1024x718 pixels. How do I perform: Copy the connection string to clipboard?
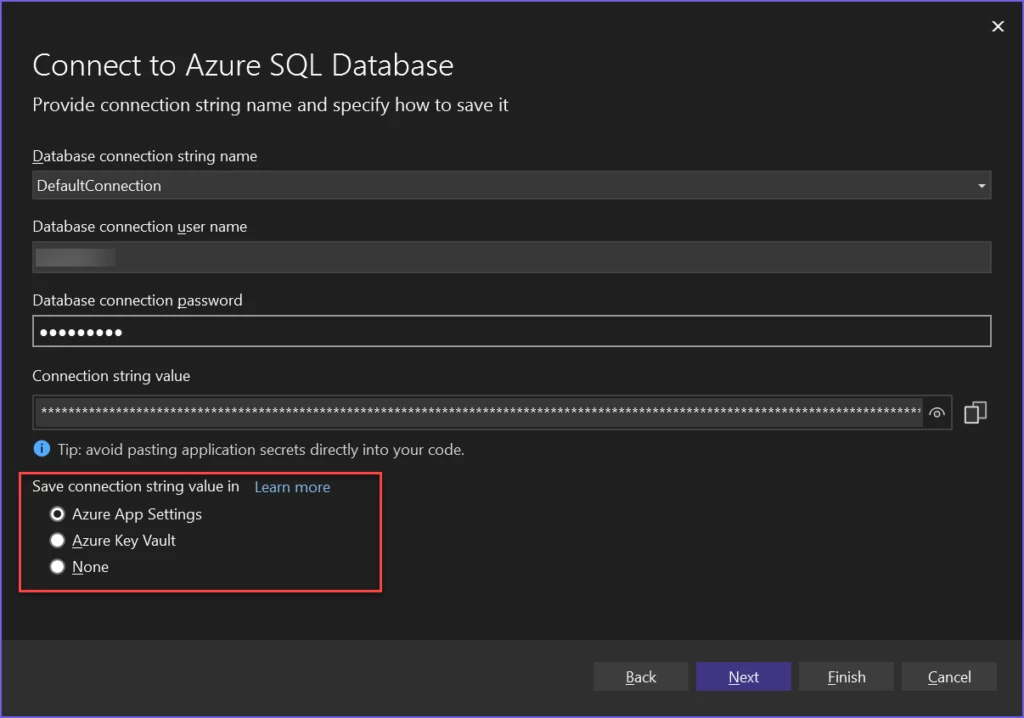click(x=975, y=412)
